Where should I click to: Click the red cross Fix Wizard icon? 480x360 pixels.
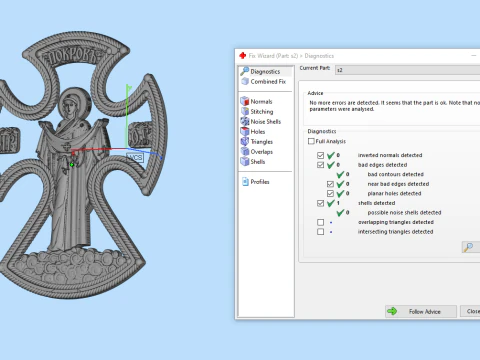(x=243, y=56)
